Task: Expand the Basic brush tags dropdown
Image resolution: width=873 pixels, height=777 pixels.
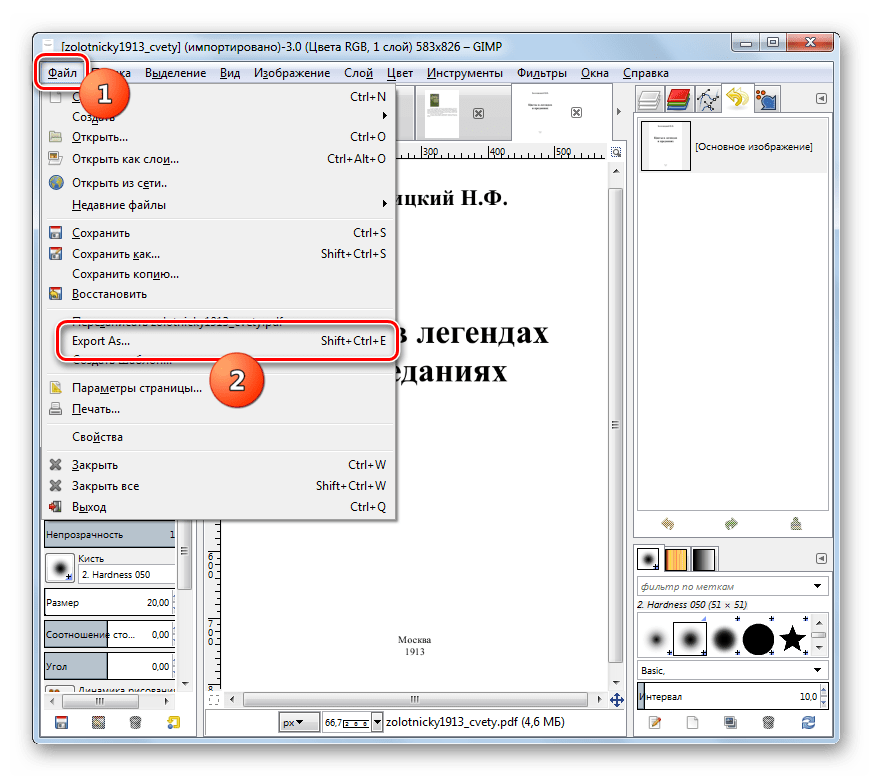Action: tap(817, 670)
